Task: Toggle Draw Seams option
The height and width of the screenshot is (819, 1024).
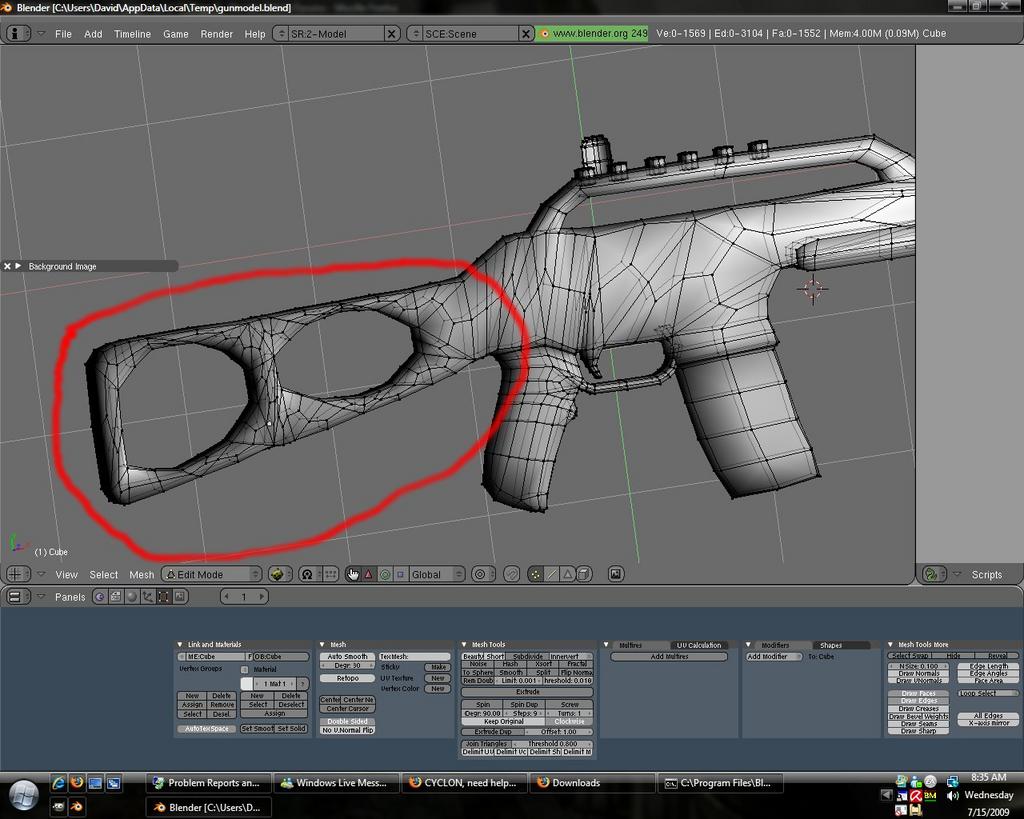Action: (x=919, y=724)
